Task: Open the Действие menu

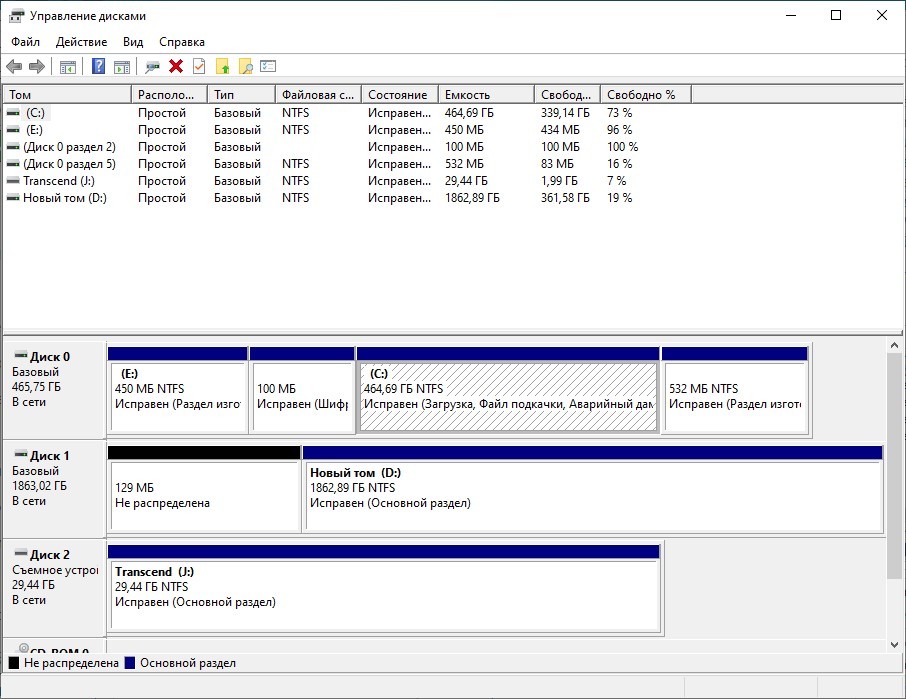Action: point(81,42)
